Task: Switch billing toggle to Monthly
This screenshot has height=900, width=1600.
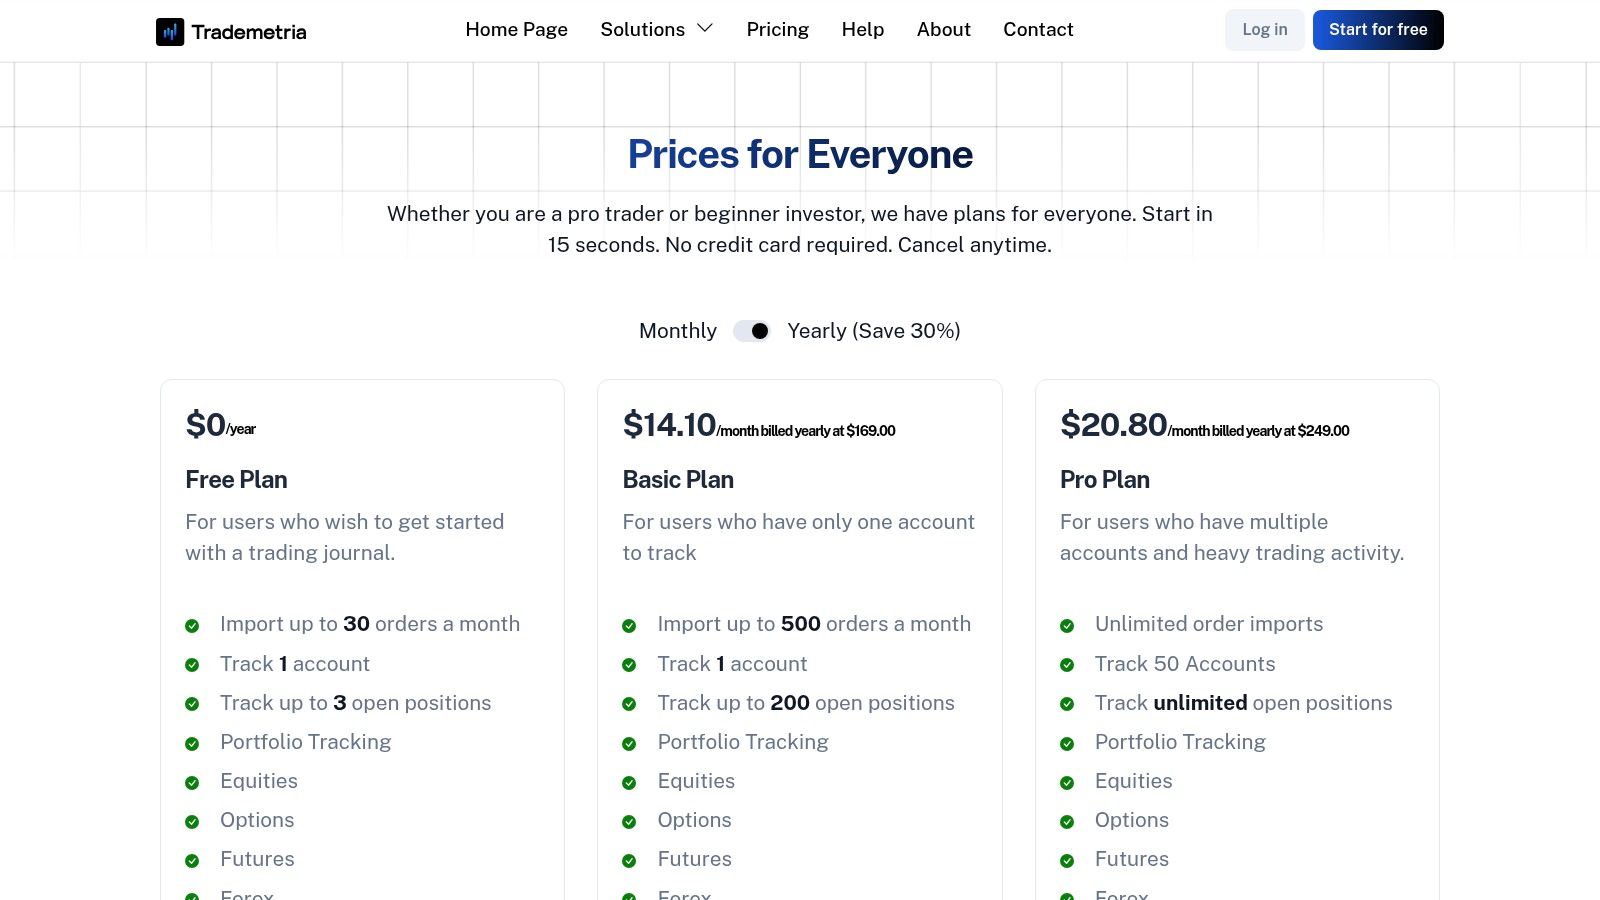Action: click(x=752, y=331)
